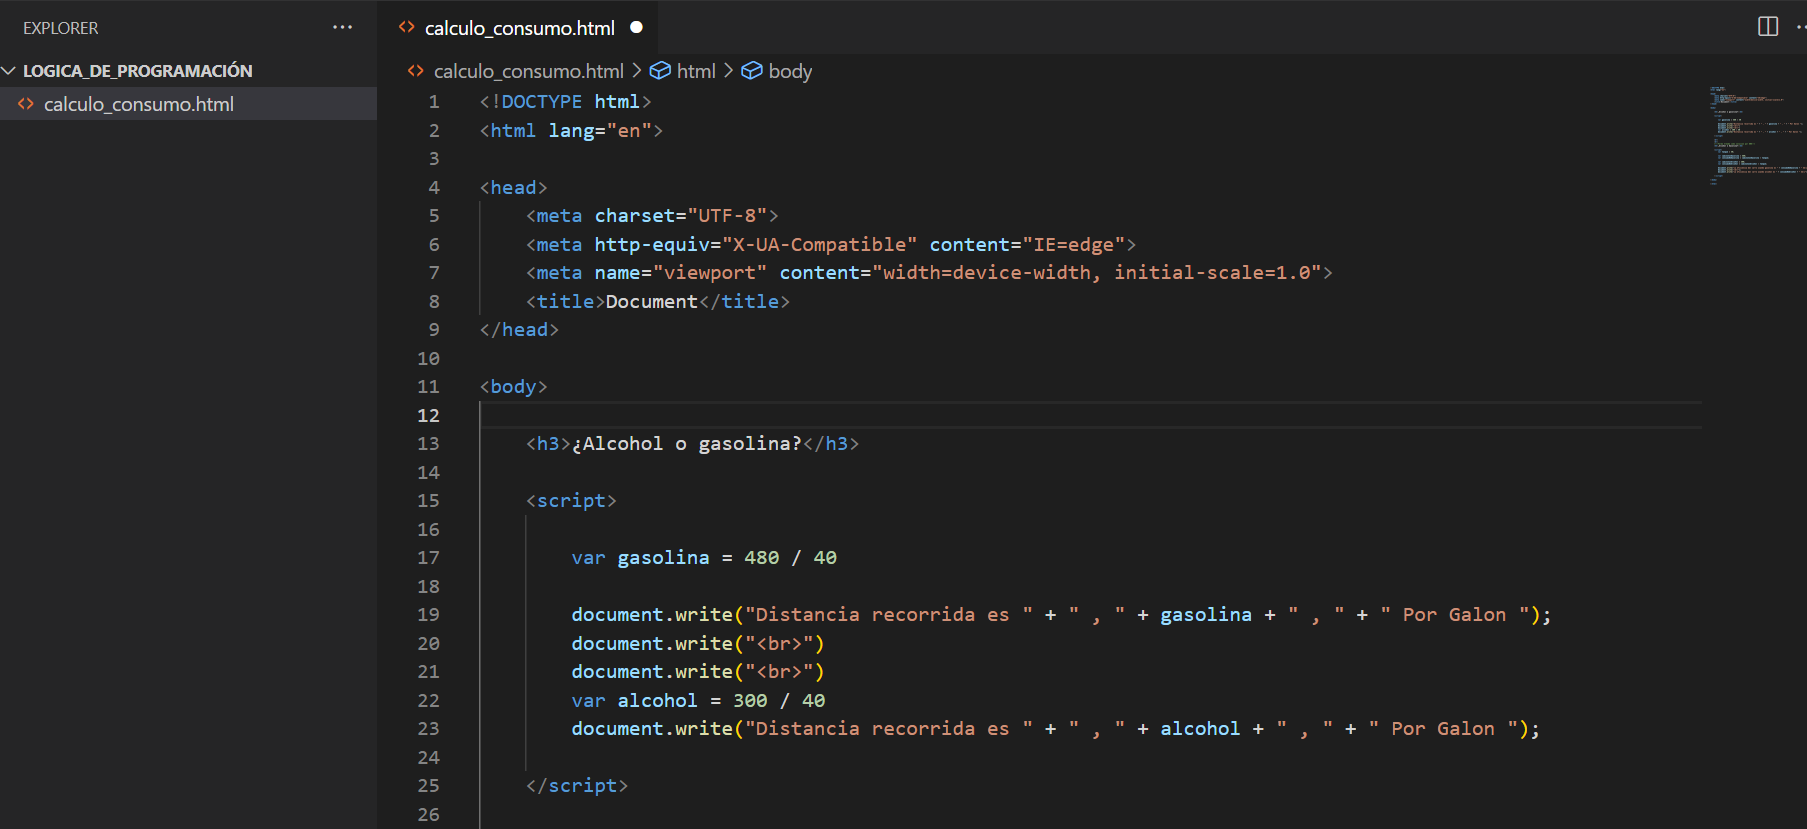Click the closing '</script>' tag
This screenshot has height=829, width=1807.
(x=577, y=786)
